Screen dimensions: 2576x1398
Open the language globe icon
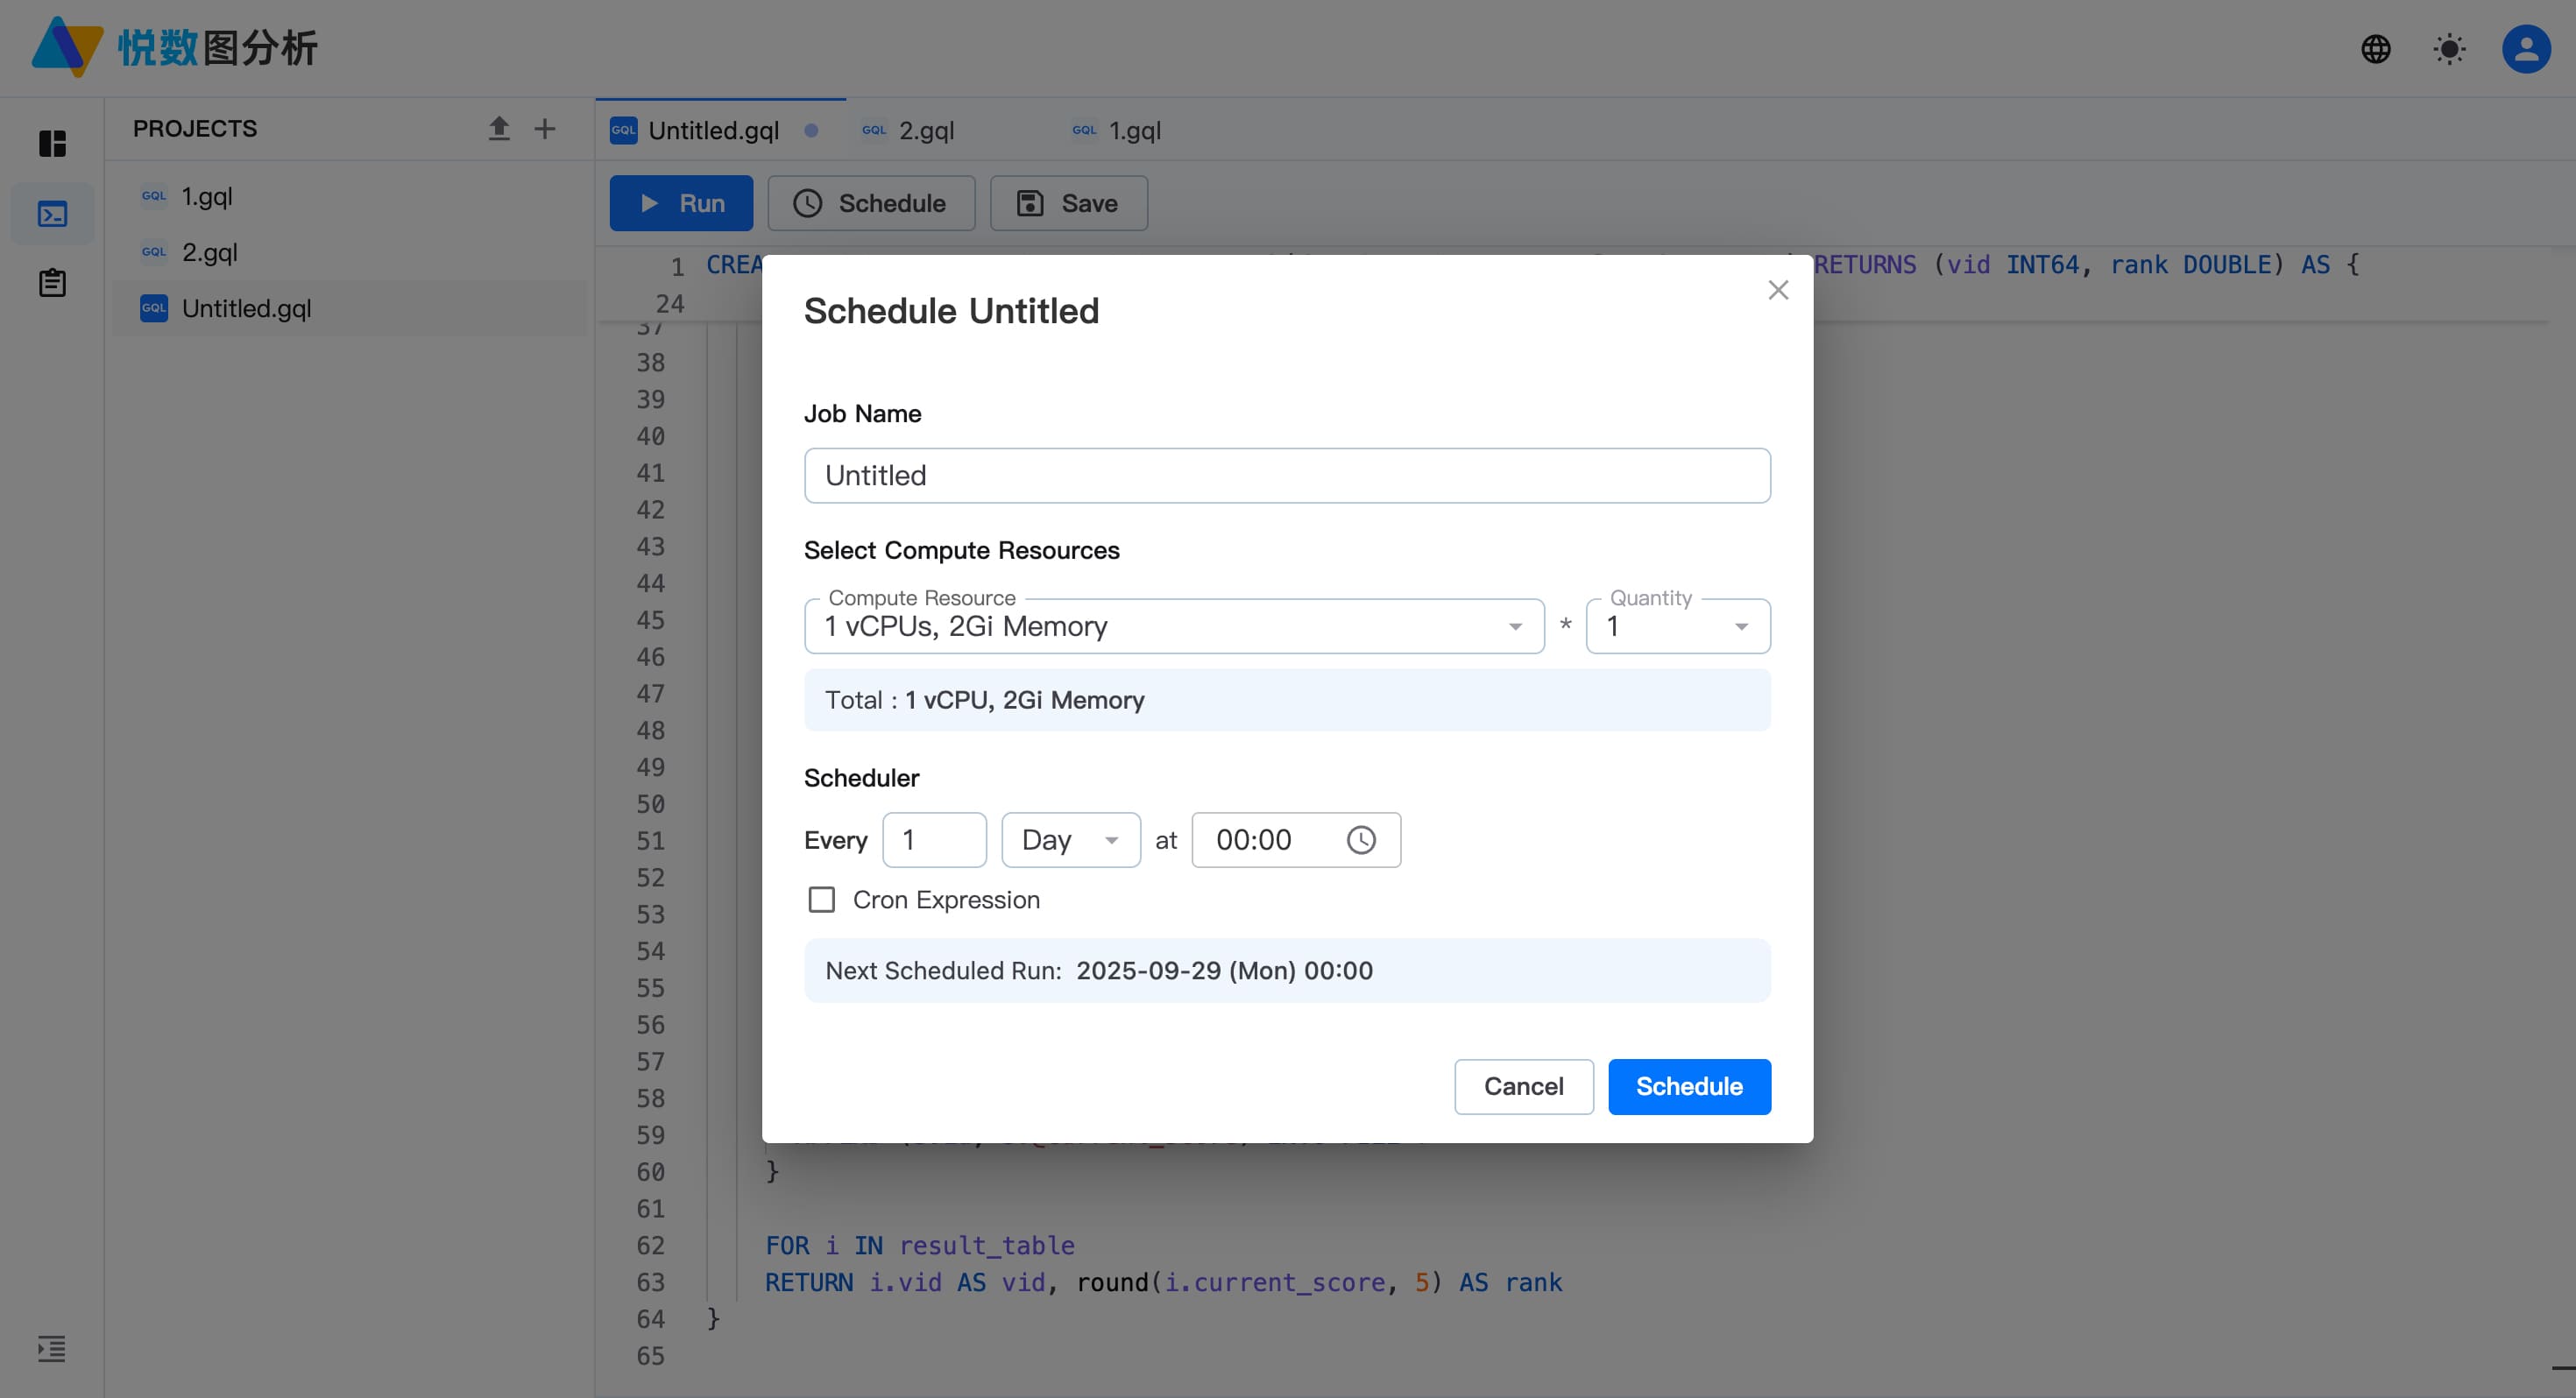tap(2375, 49)
